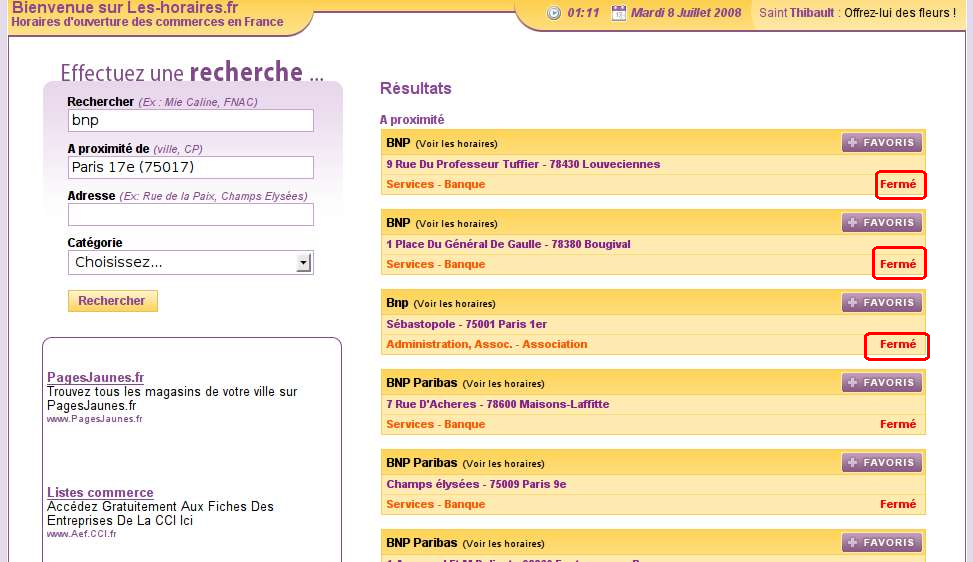973x562 pixels.
Task: Click the A proximité de field
Action: coord(191,167)
